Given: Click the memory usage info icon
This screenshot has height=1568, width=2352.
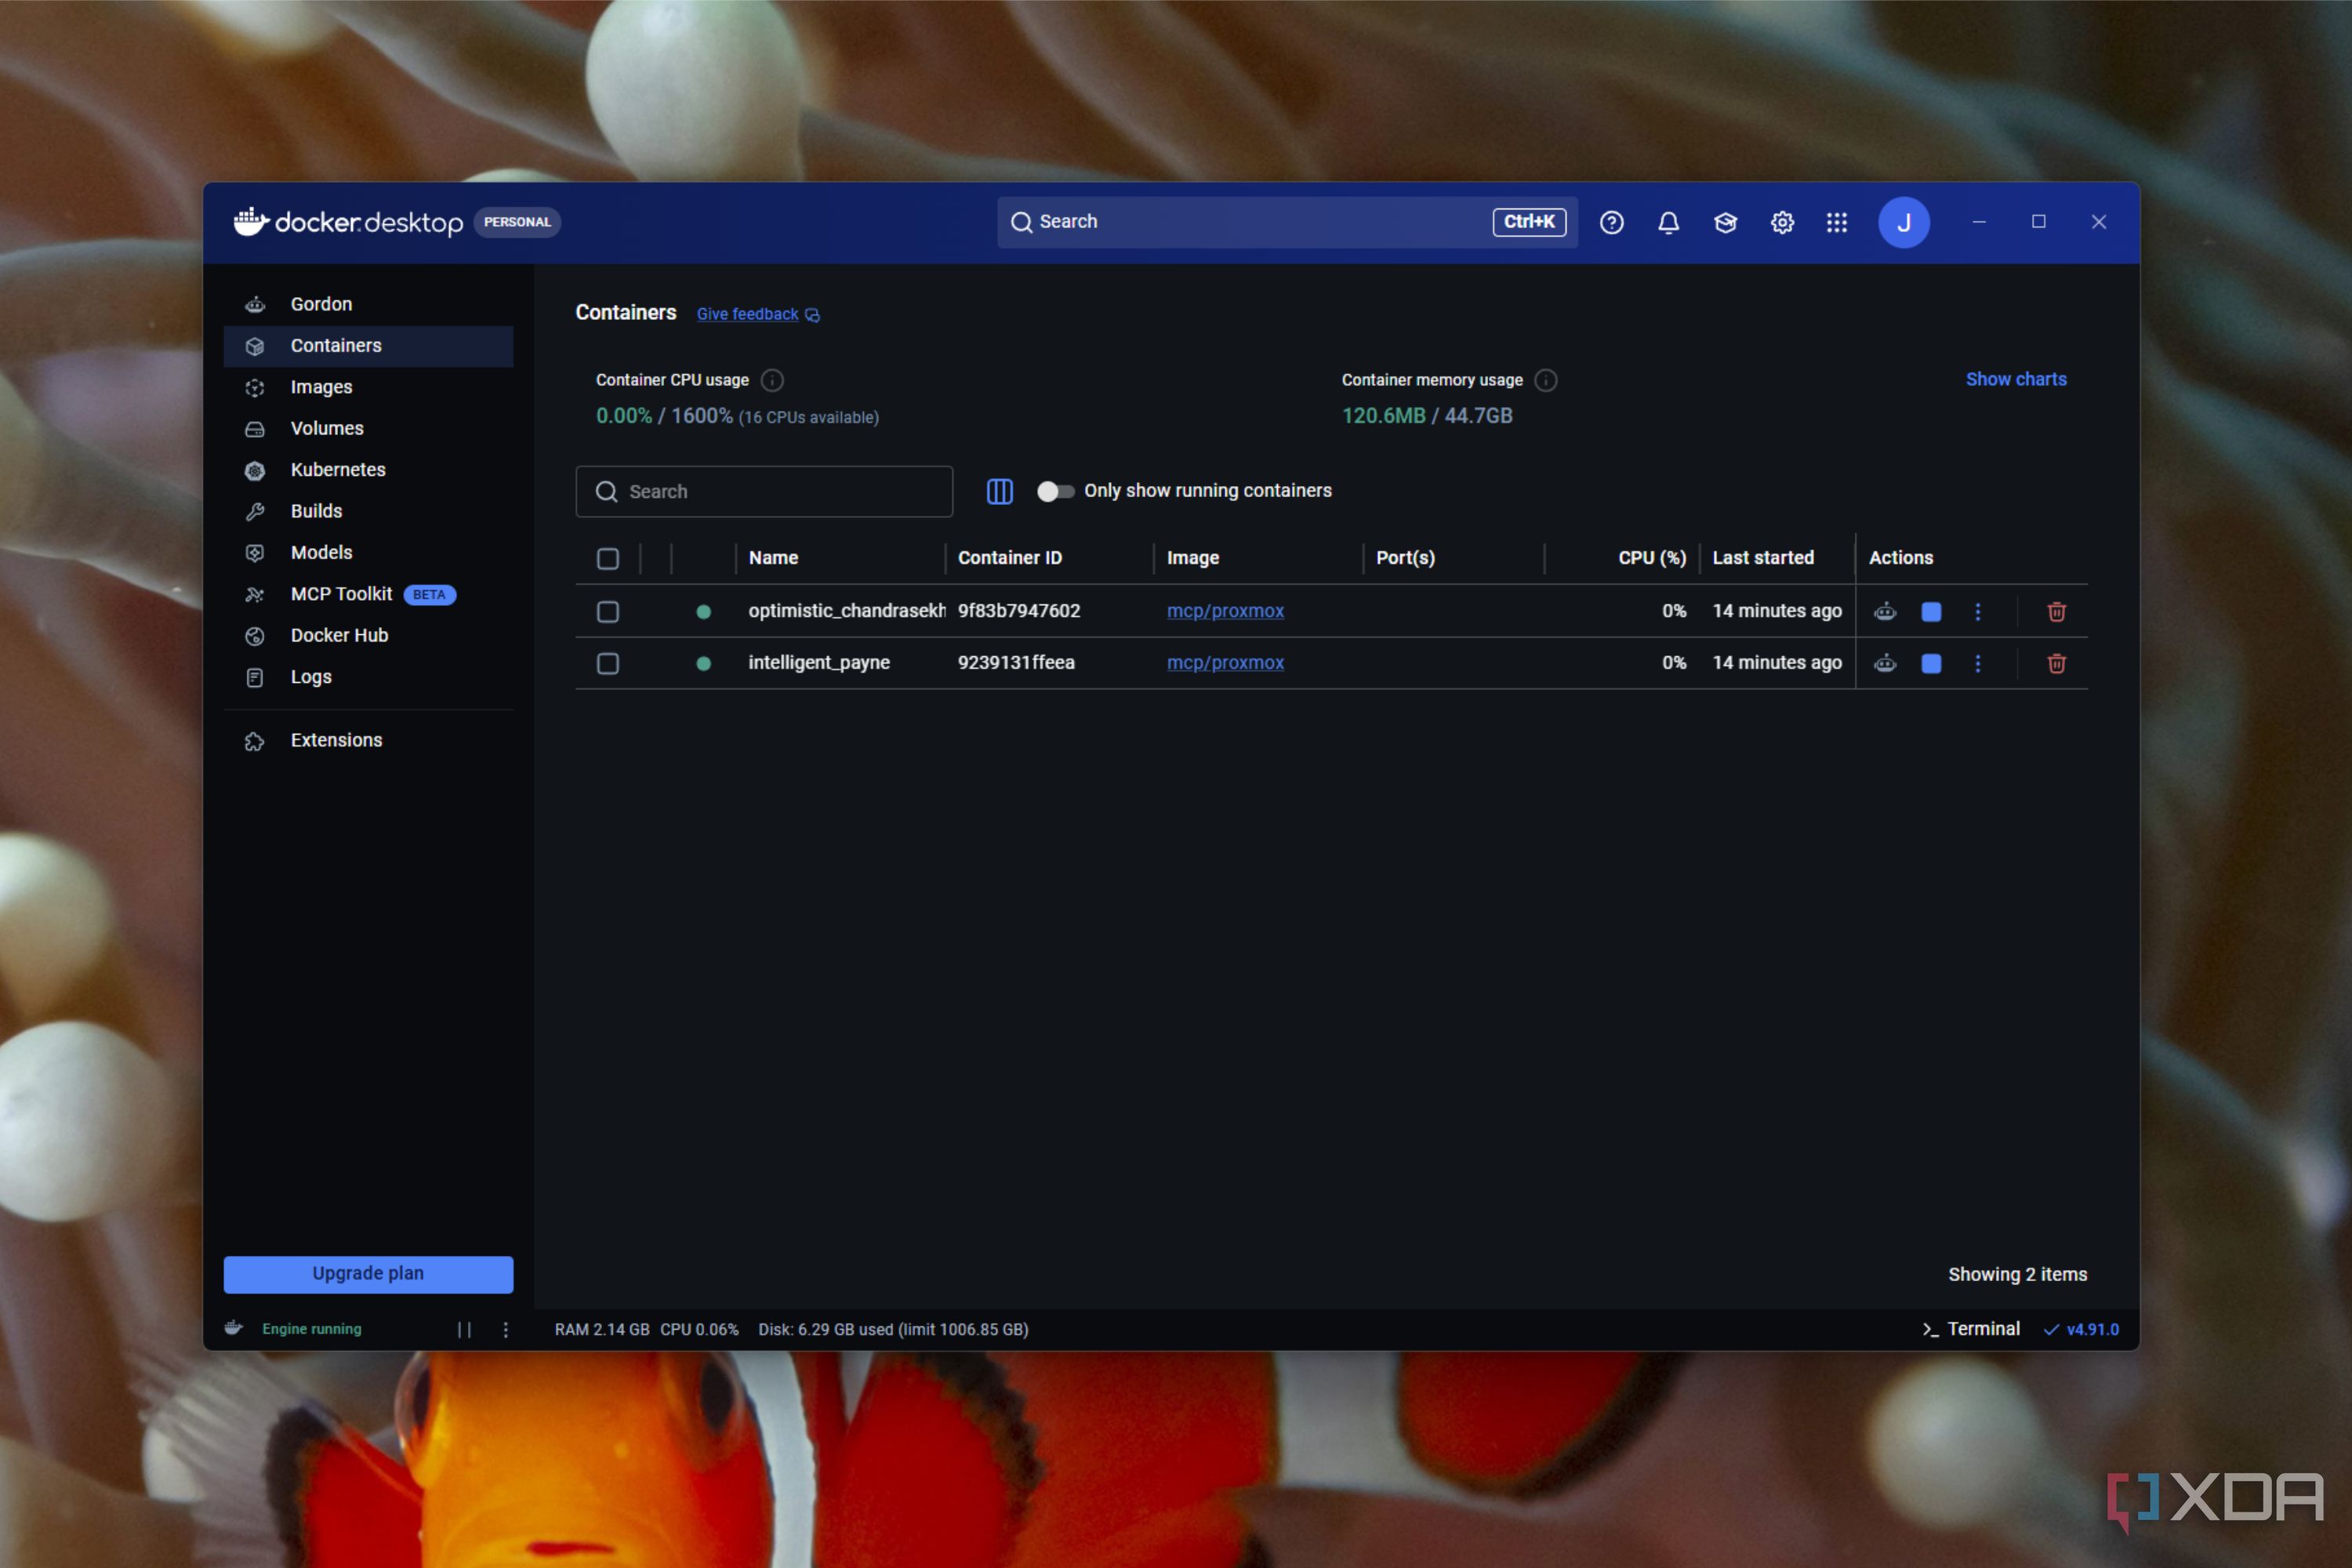Looking at the screenshot, I should 1545,380.
